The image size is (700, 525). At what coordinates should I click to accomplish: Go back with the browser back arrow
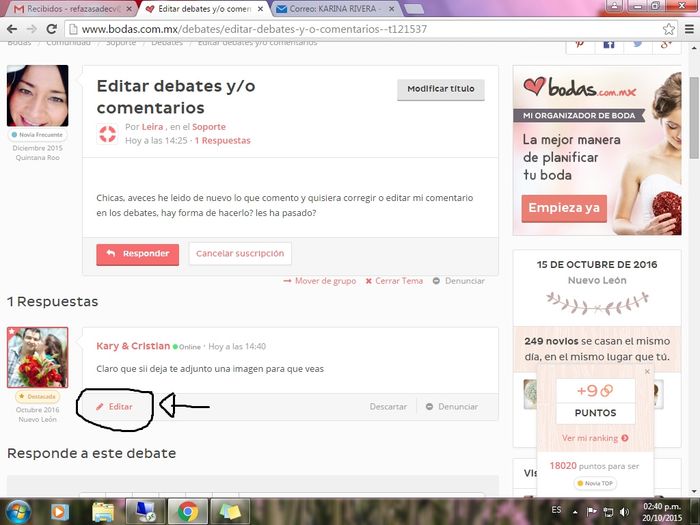click(x=12, y=29)
